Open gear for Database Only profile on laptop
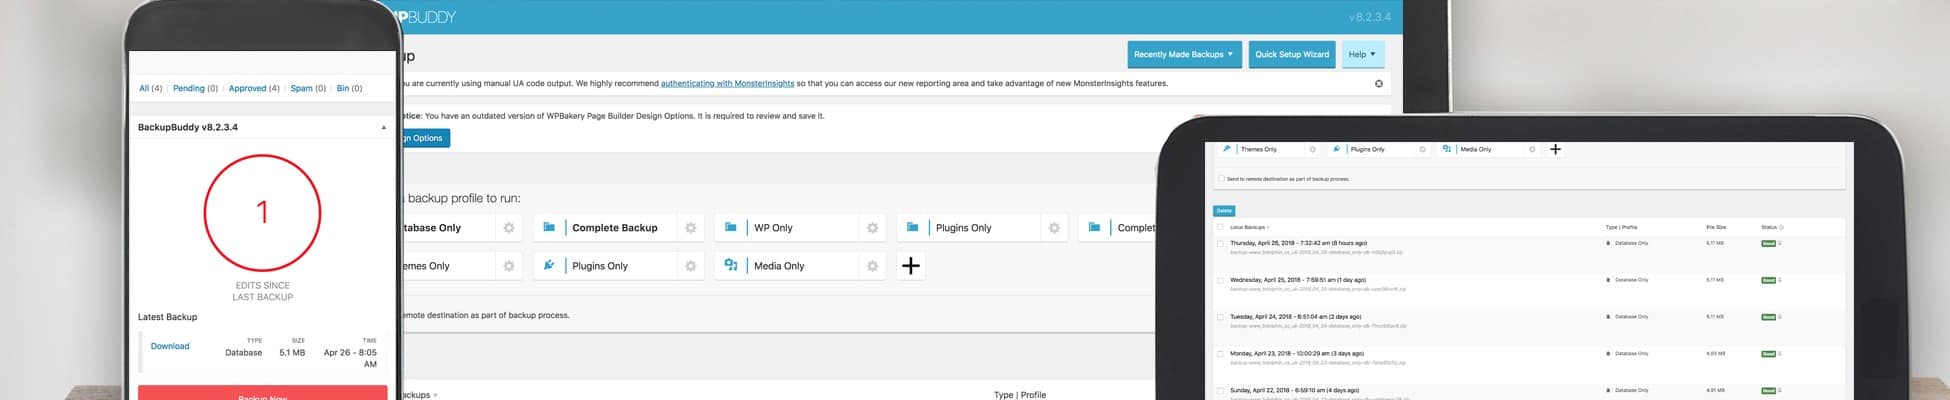1950x400 pixels. pos(509,228)
